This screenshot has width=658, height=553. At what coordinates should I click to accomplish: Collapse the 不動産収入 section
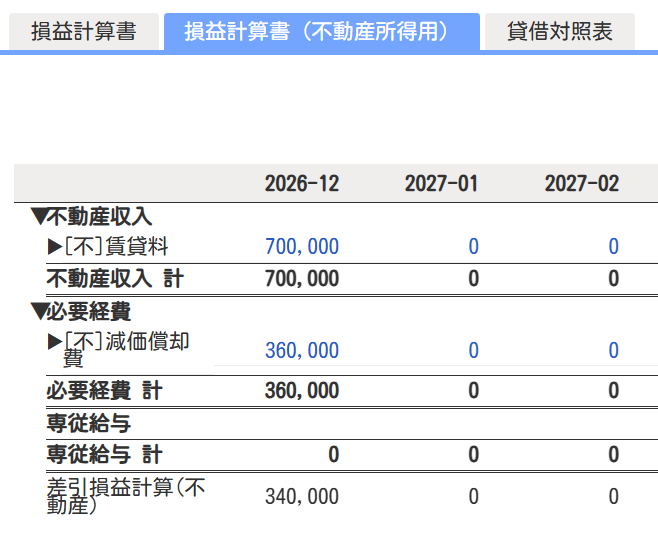(x=40, y=216)
